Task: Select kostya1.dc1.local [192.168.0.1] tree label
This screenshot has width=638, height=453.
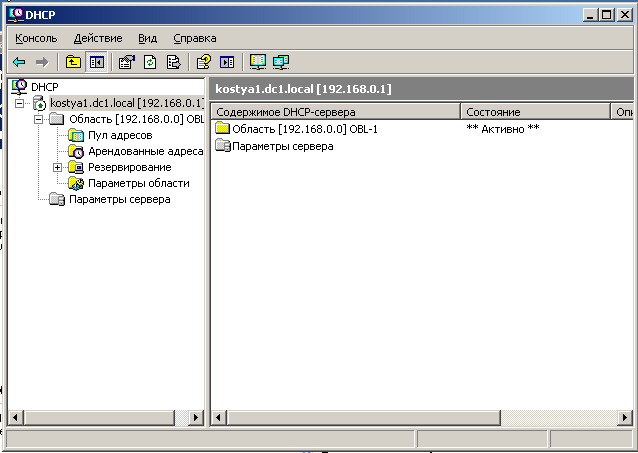Action: [126, 103]
